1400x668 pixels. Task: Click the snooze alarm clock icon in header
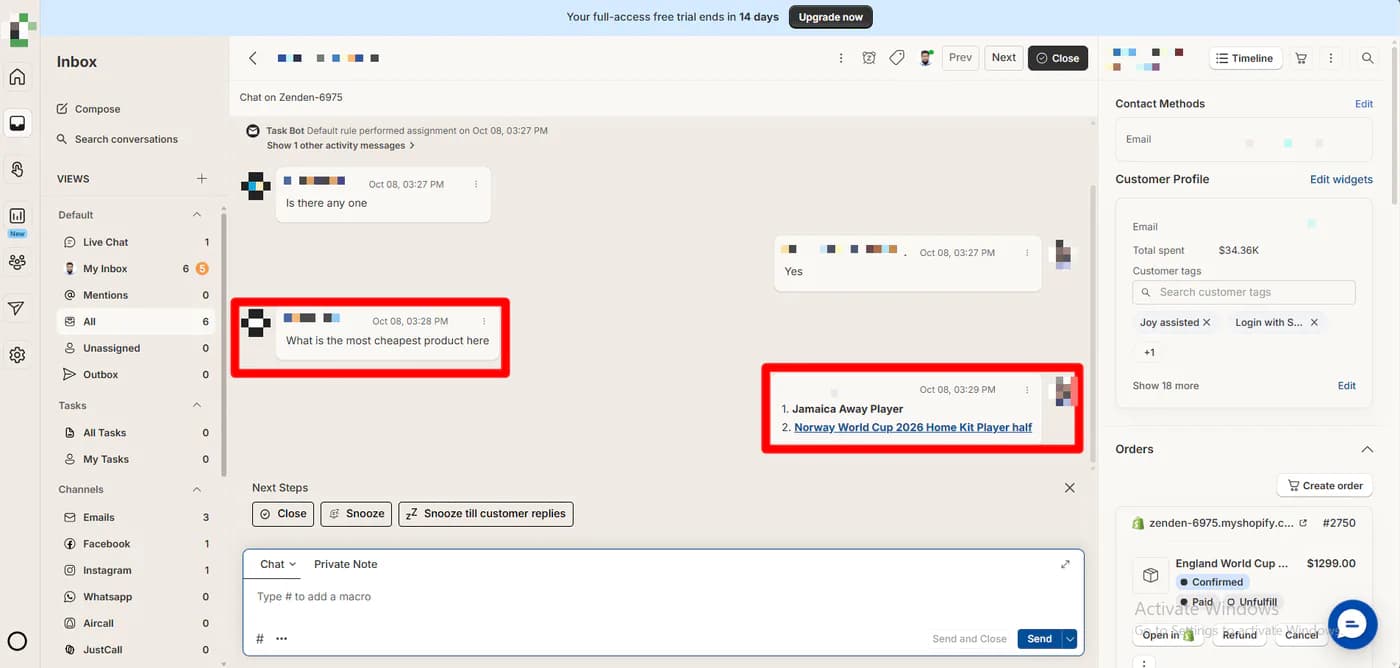[869, 58]
